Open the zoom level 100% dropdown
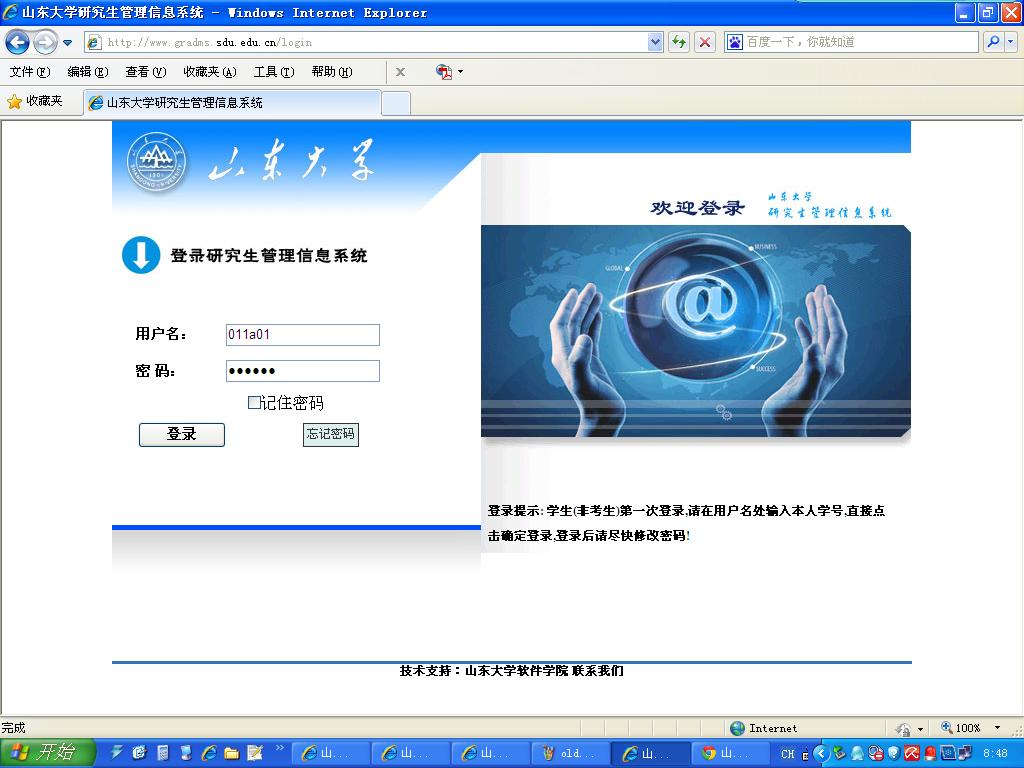This screenshot has height=768, width=1024. (997, 728)
